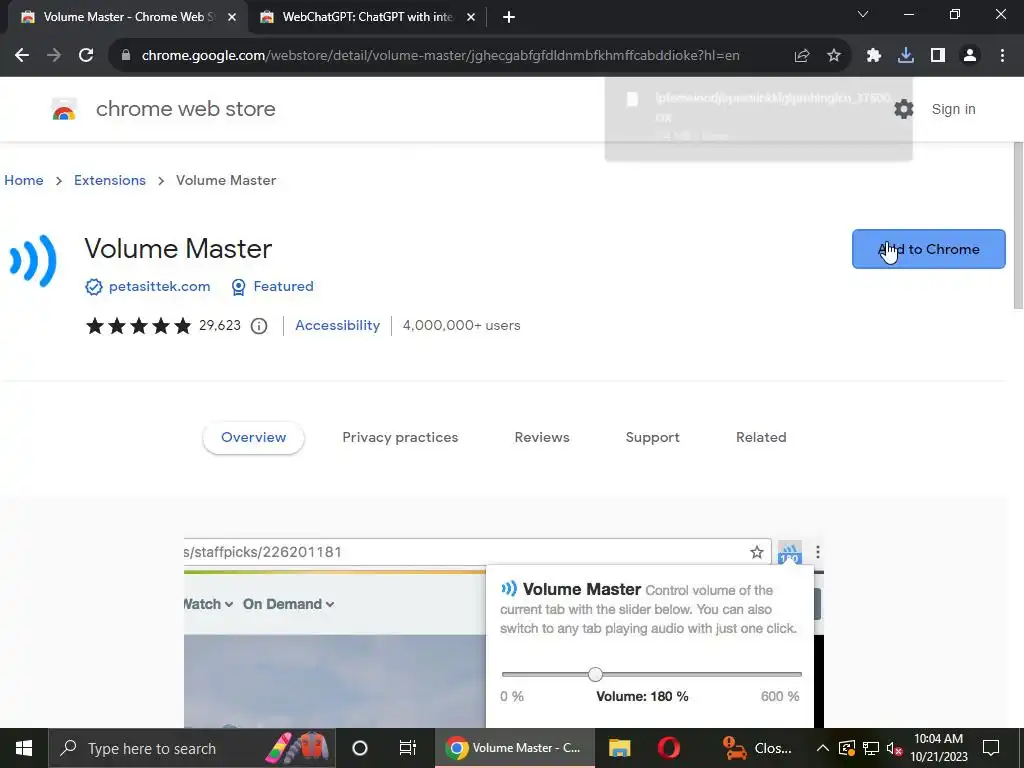The width and height of the screenshot is (1024, 768).
Task: Open the Extensions puzzle icon
Action: (x=874, y=56)
